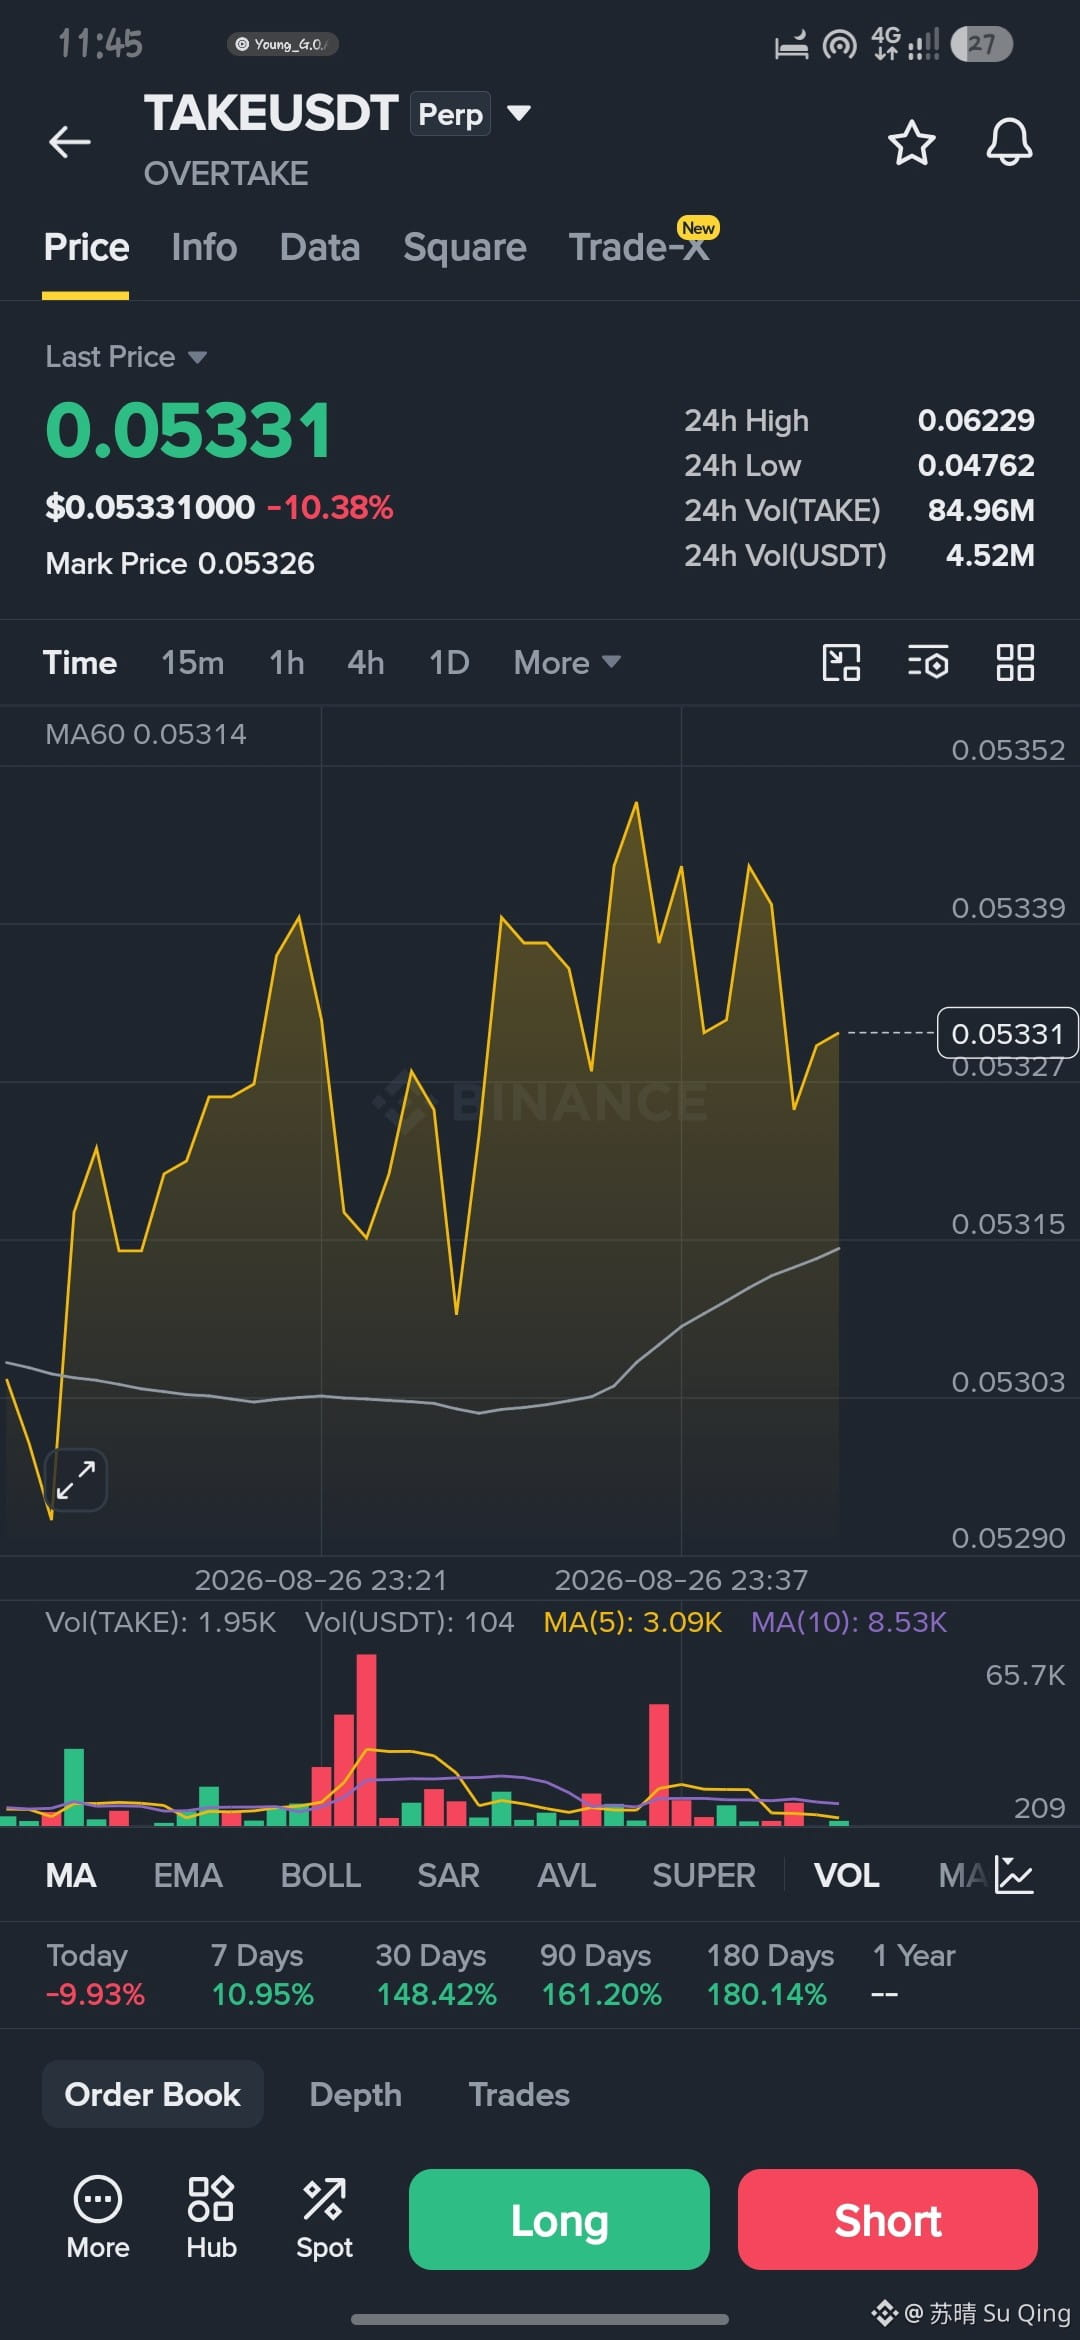Open chart indicator settings icon
The image size is (1080, 2340).
click(928, 662)
